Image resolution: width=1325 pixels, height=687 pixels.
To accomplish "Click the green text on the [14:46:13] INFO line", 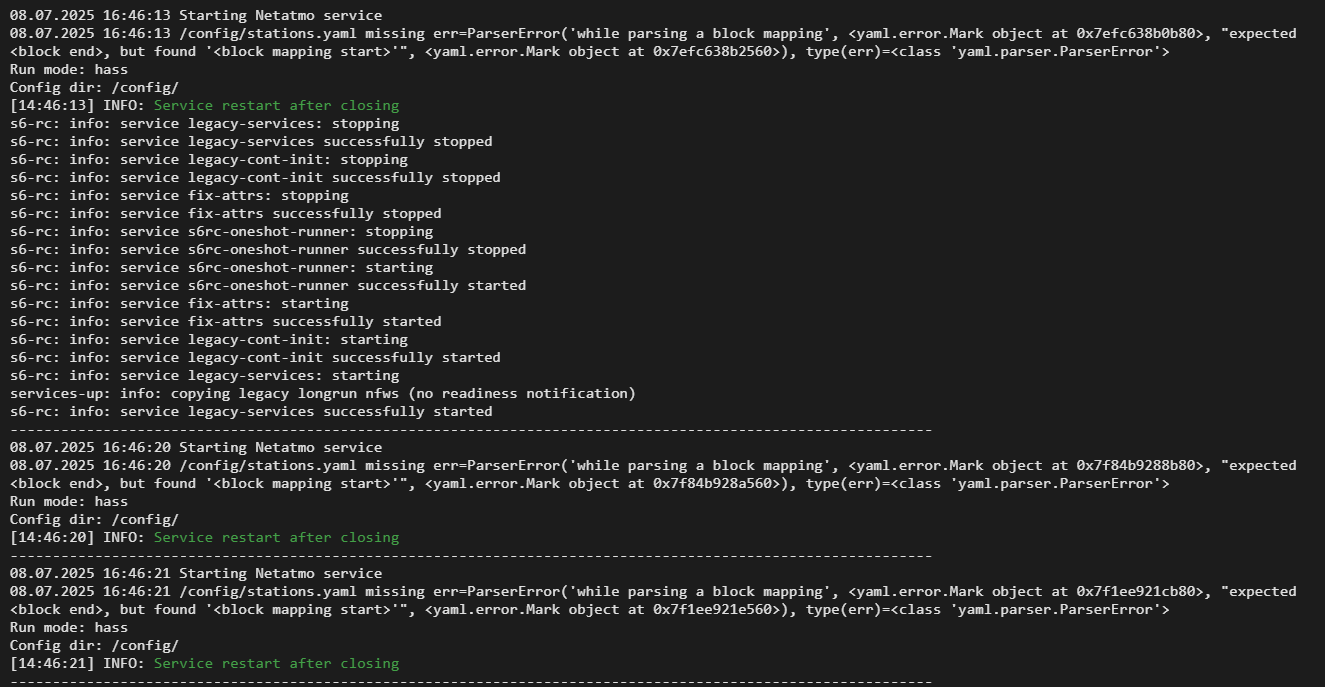I will pos(276,105).
